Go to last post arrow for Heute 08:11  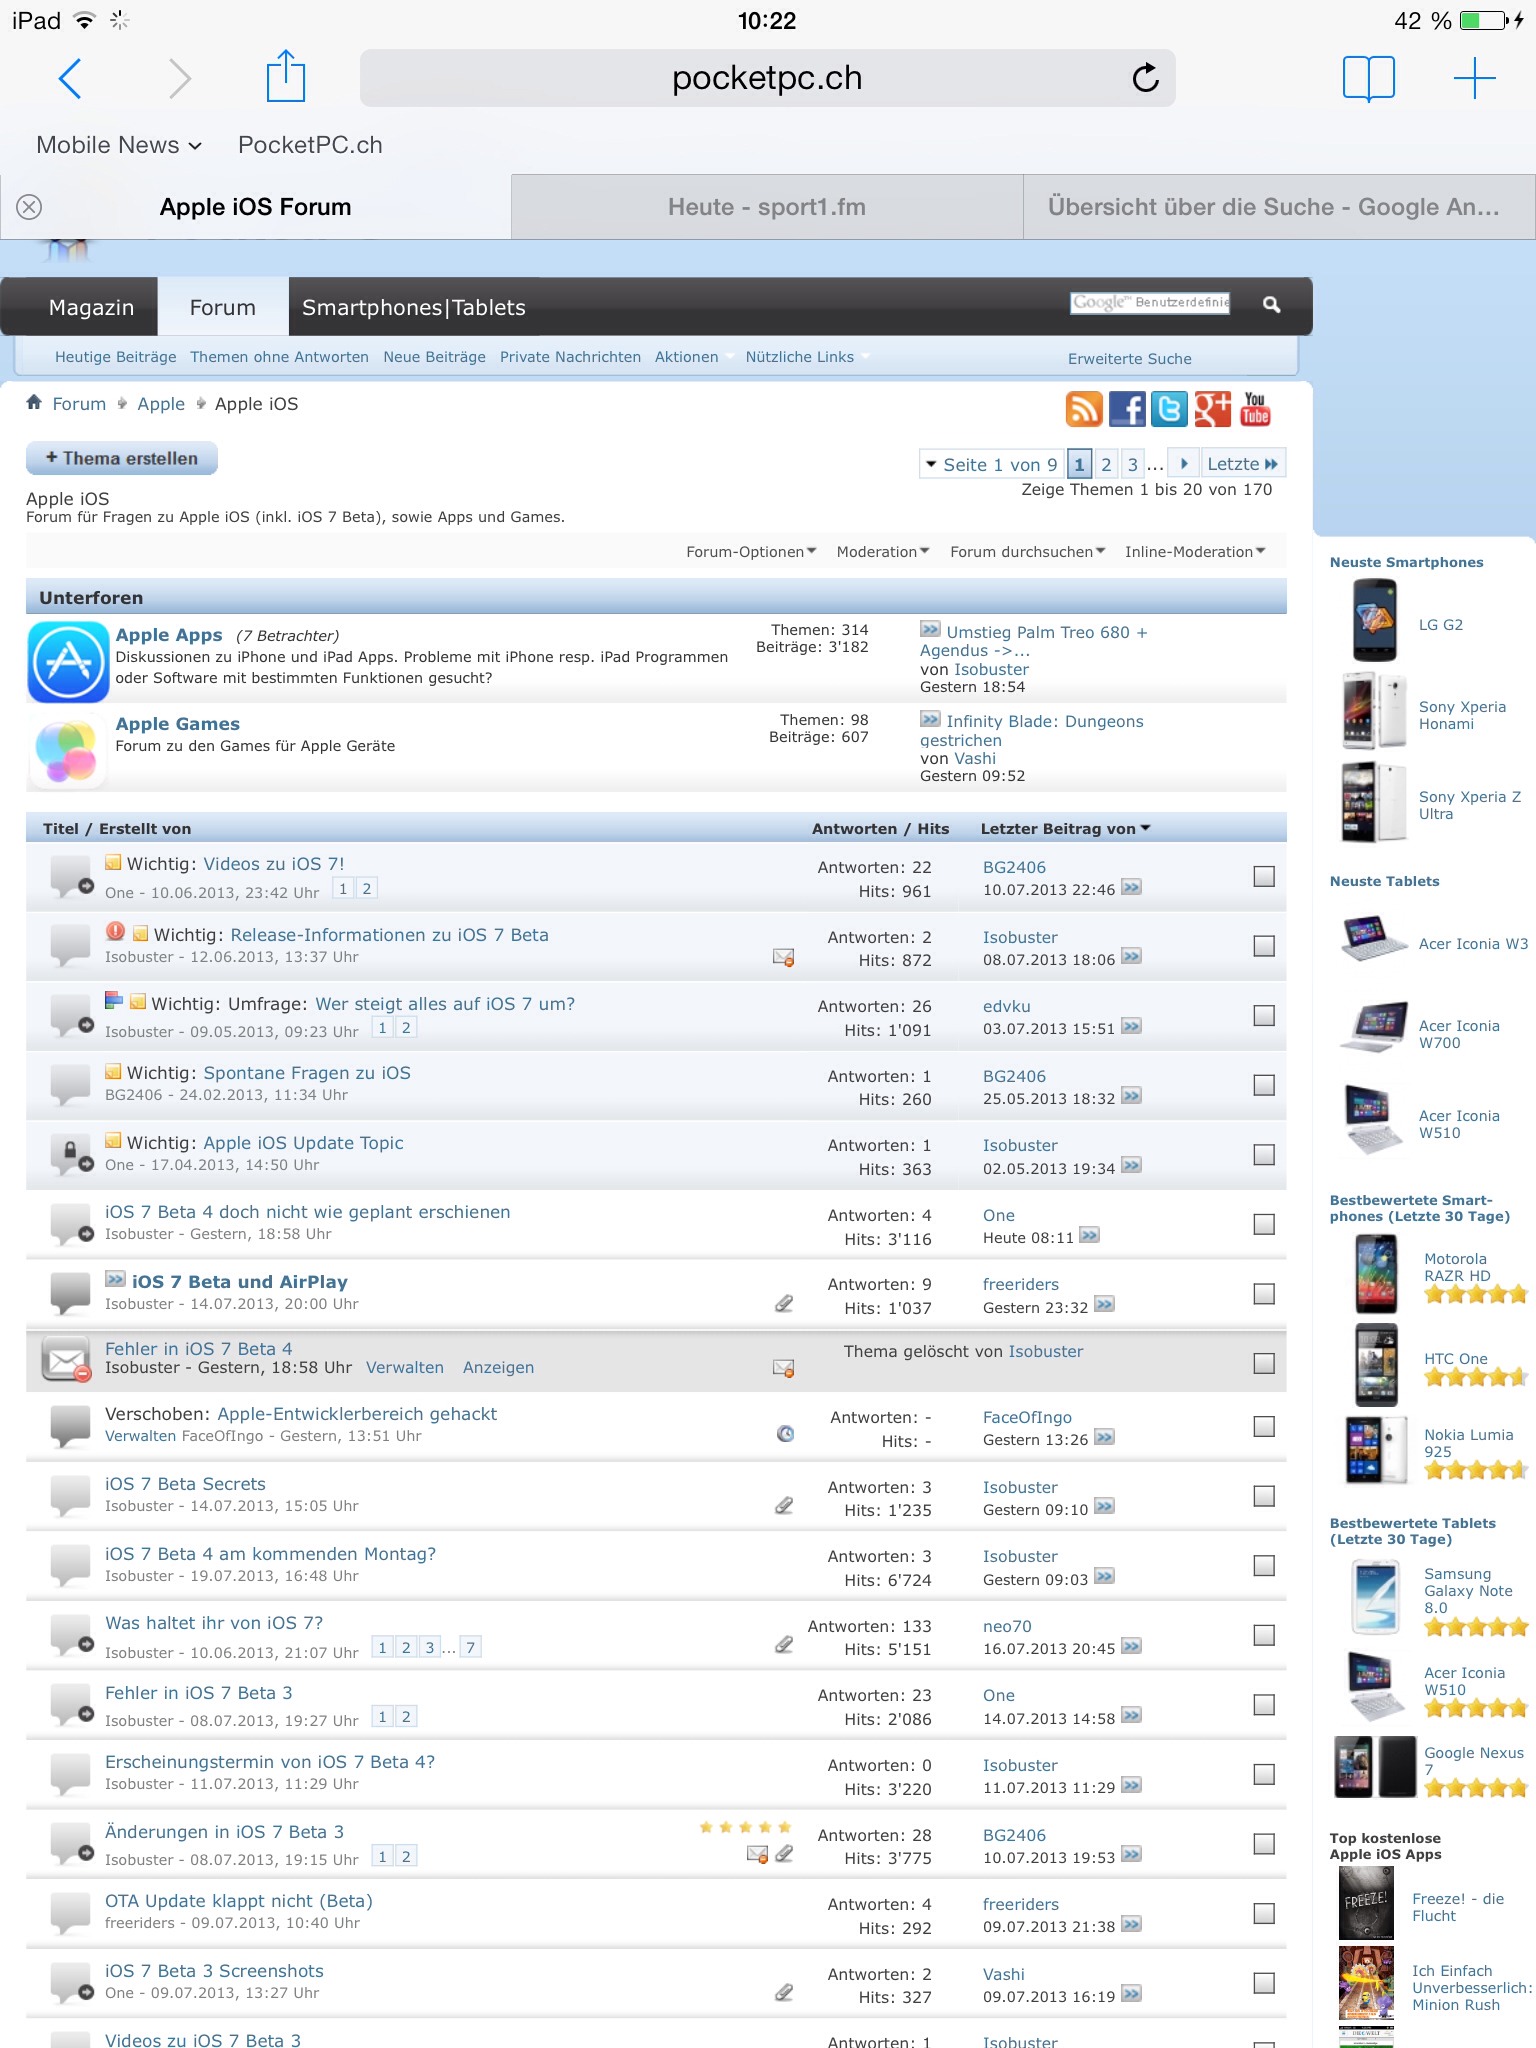tap(1089, 1236)
